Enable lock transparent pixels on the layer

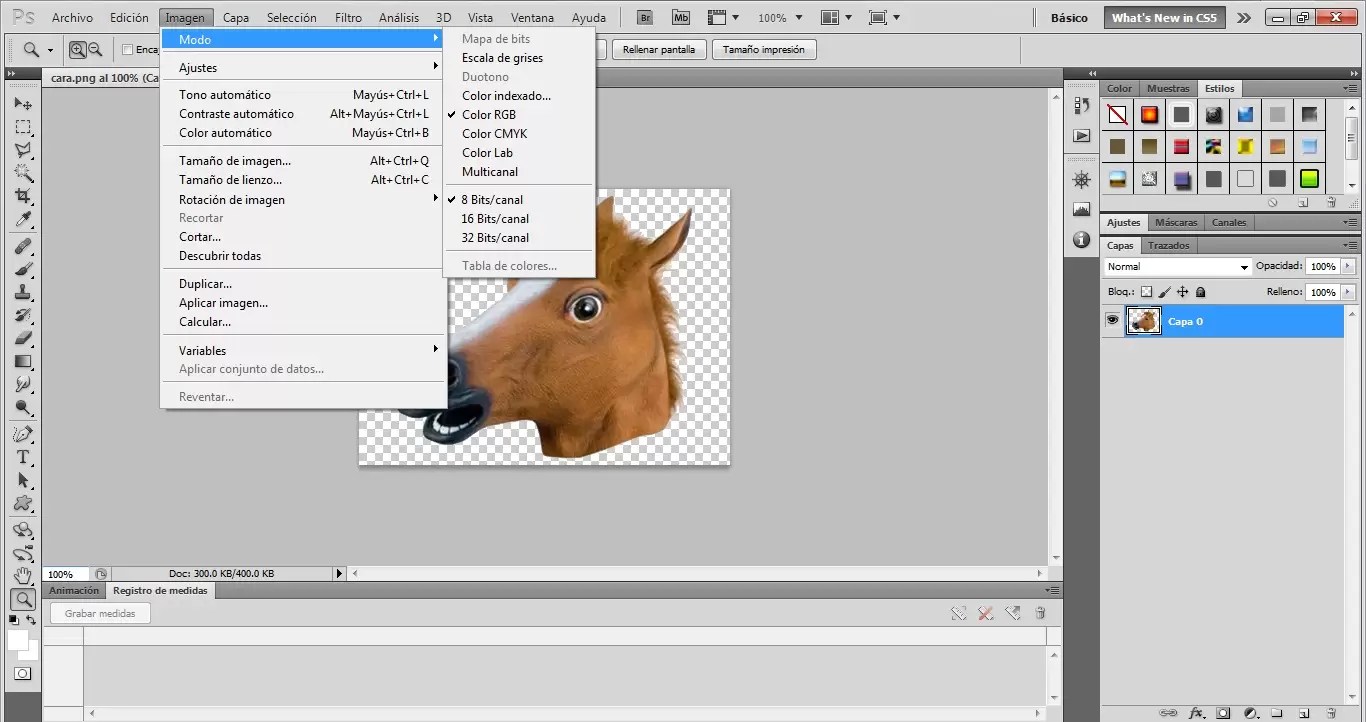1147,291
